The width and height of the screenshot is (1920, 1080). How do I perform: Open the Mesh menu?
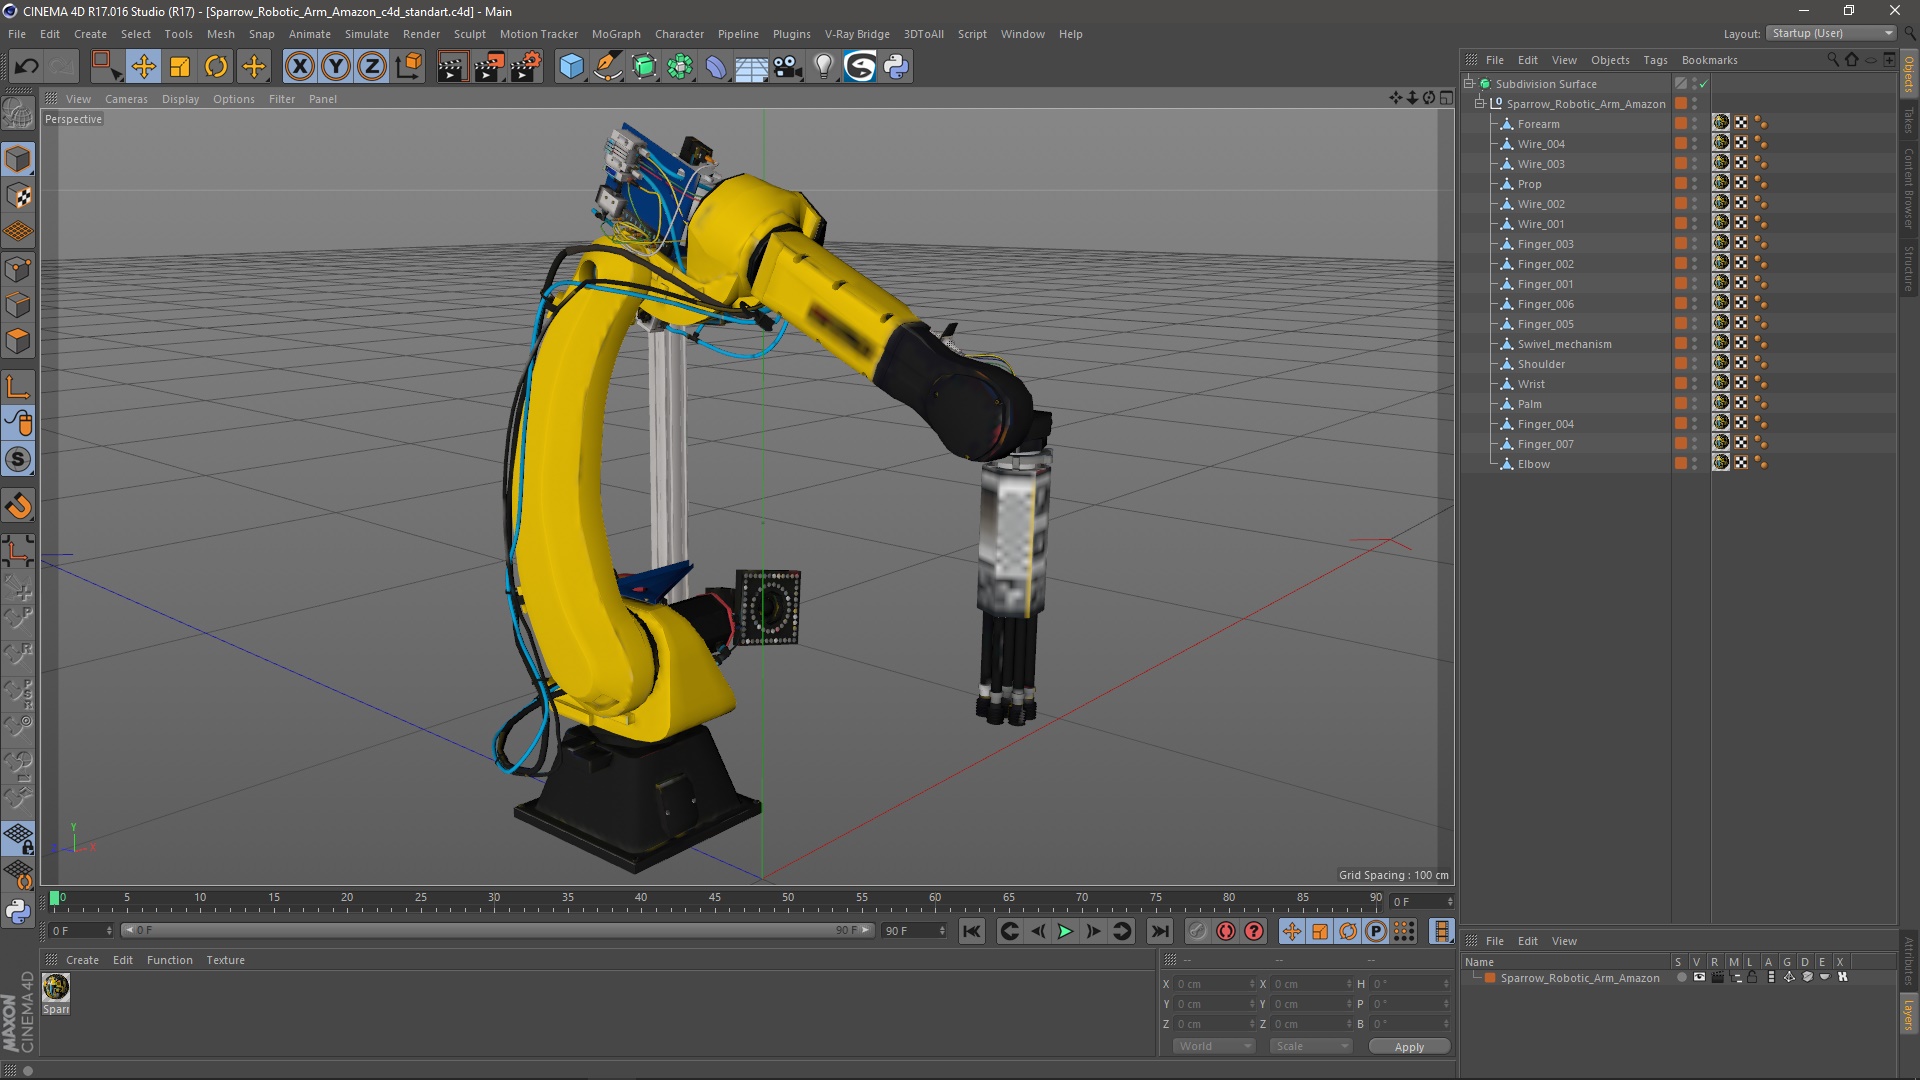coord(220,33)
